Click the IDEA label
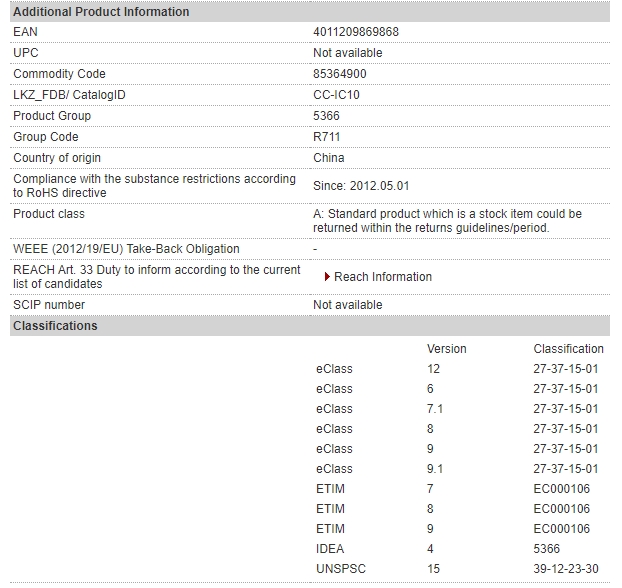The width and height of the screenshot is (622, 588). [330, 549]
